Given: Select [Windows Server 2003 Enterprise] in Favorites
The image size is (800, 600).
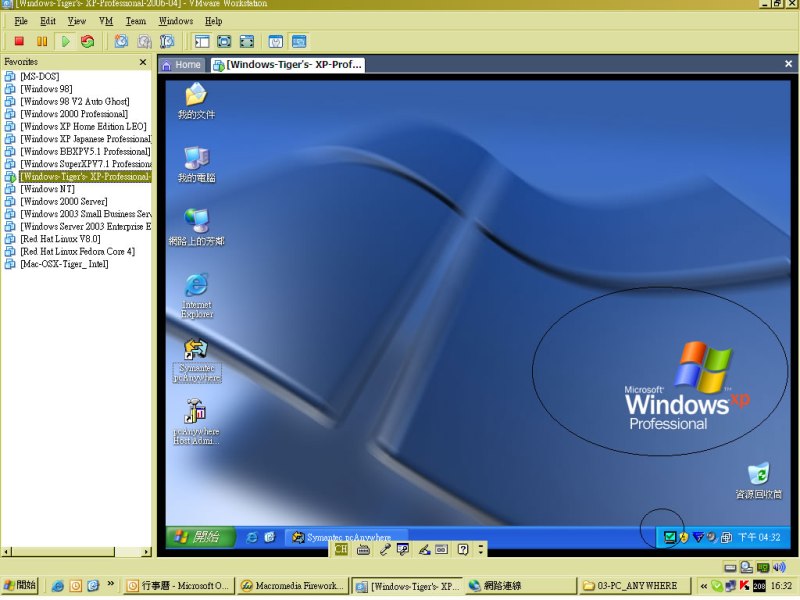Looking at the screenshot, I should pyautogui.click(x=85, y=227).
